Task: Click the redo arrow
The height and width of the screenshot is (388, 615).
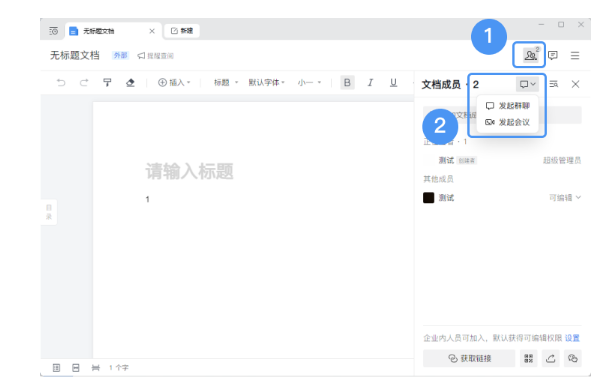Action: [x=84, y=82]
